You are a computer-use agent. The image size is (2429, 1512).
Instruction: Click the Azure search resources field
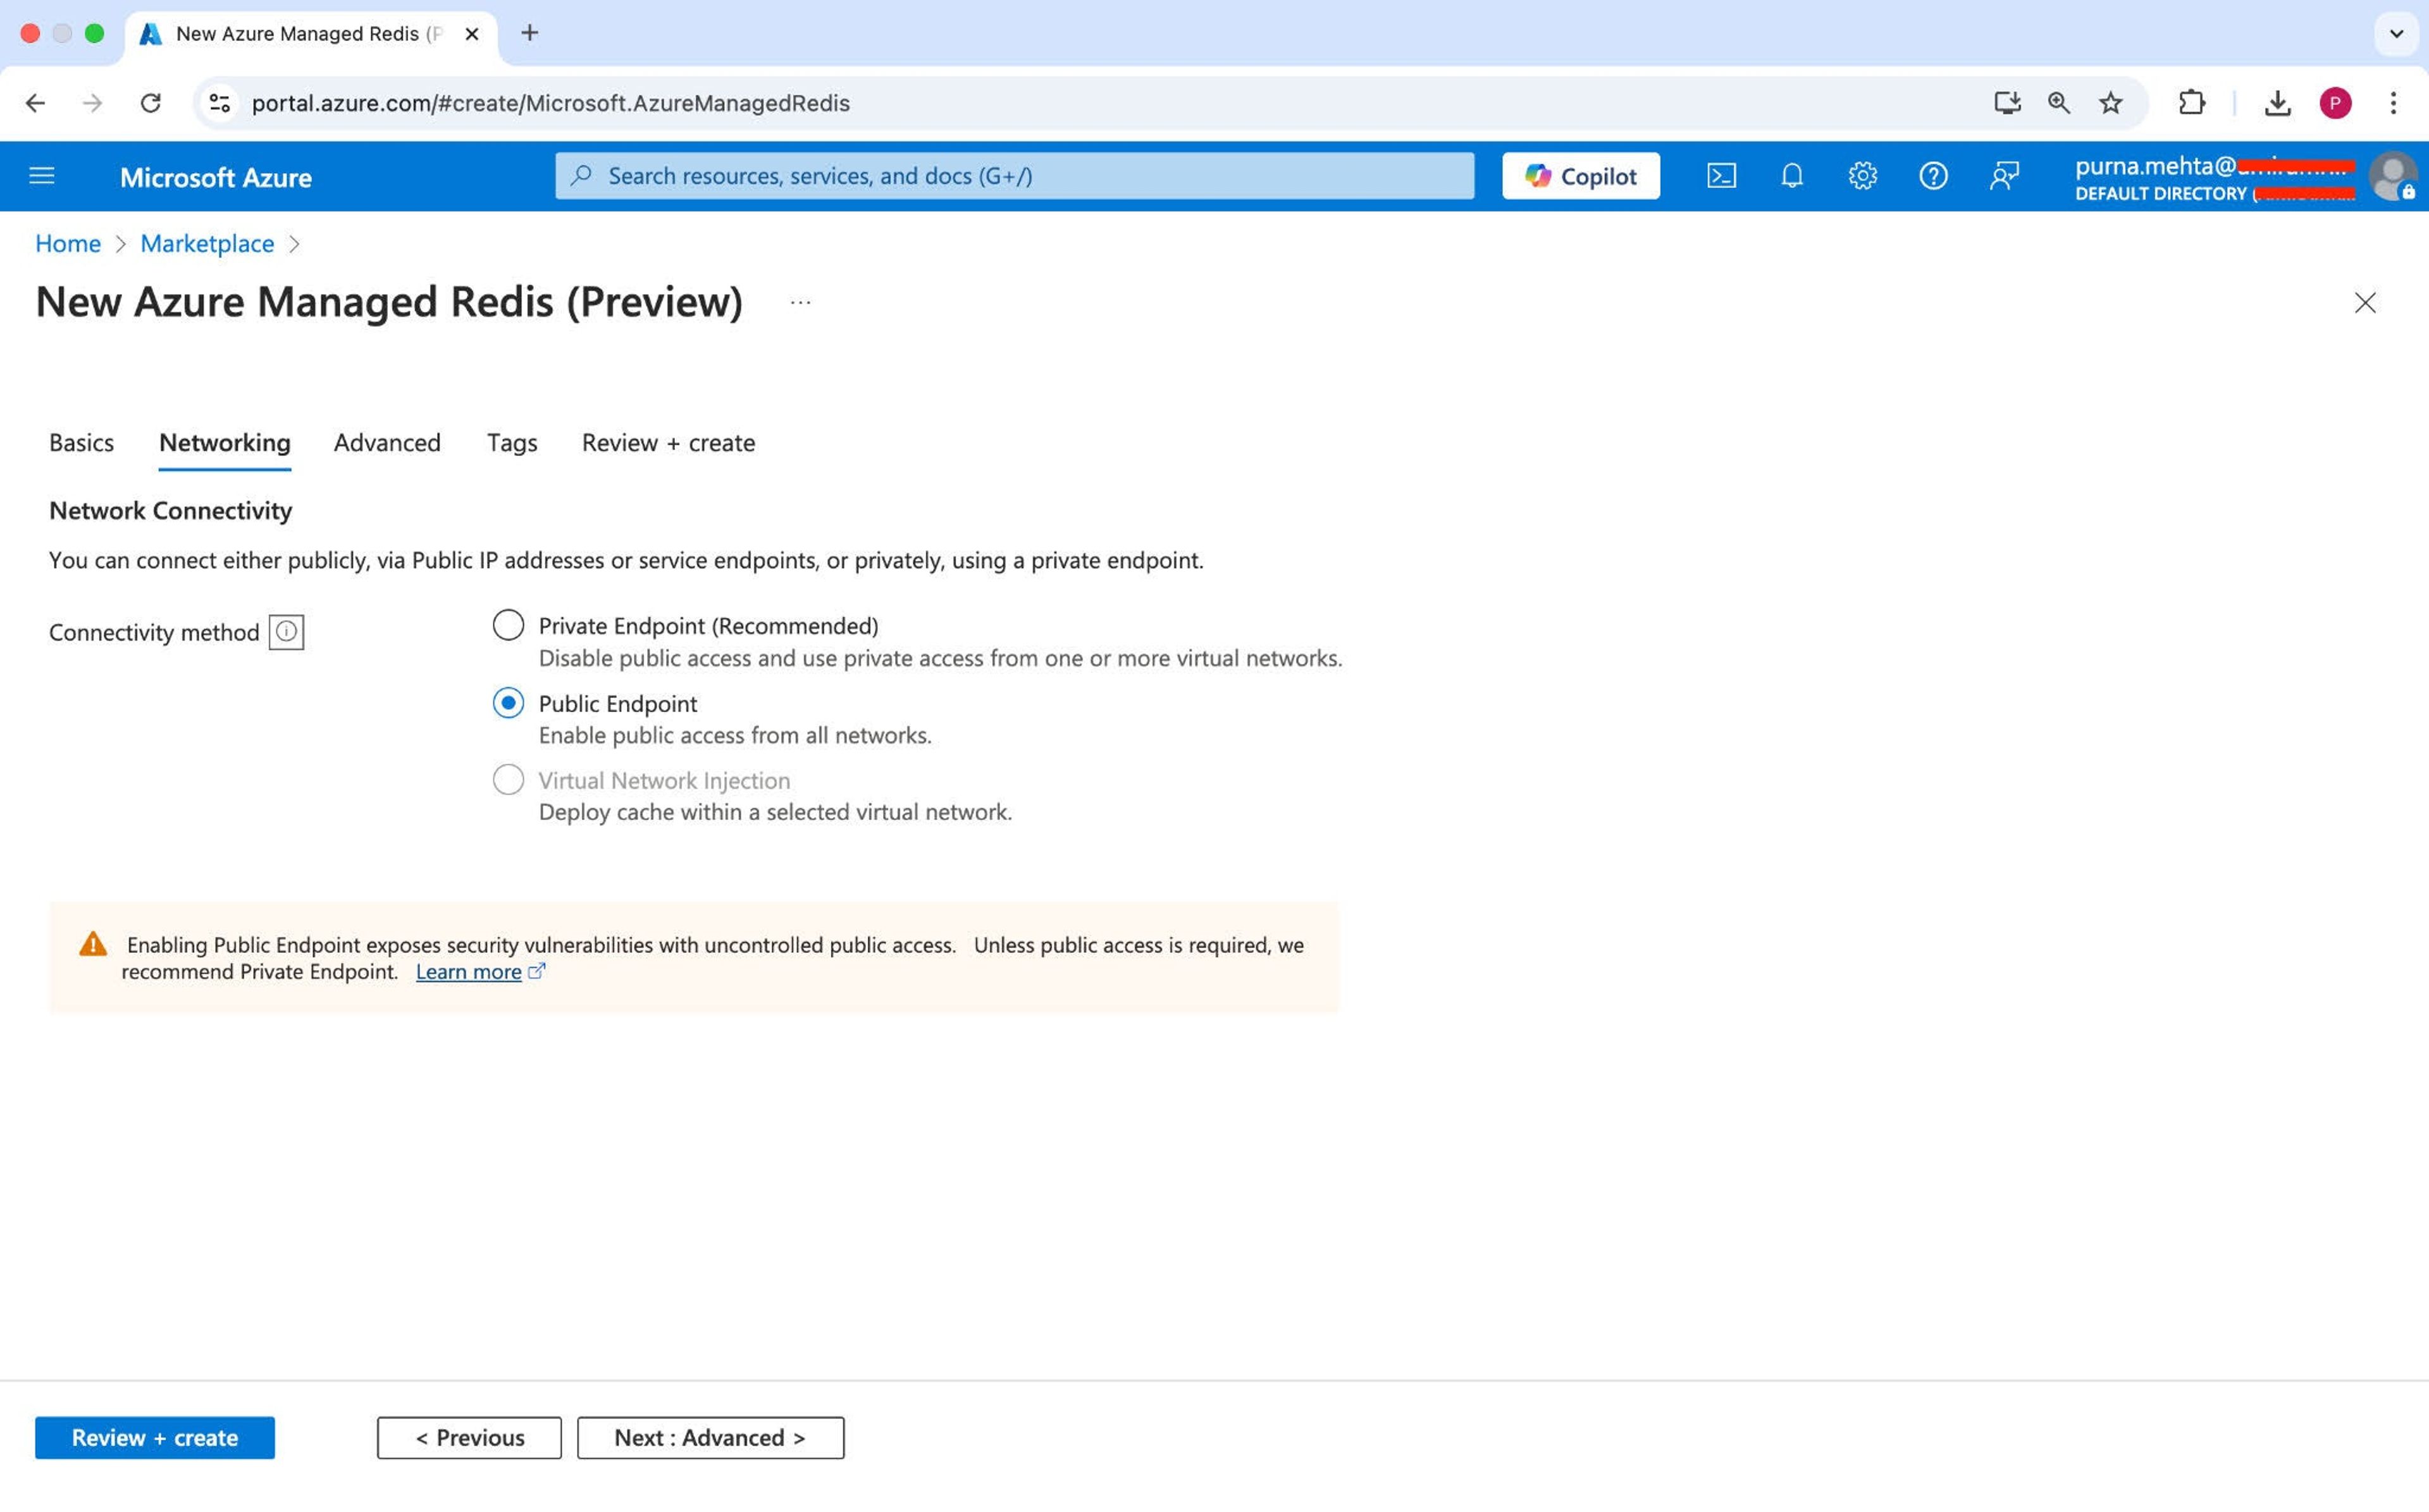[1014, 176]
